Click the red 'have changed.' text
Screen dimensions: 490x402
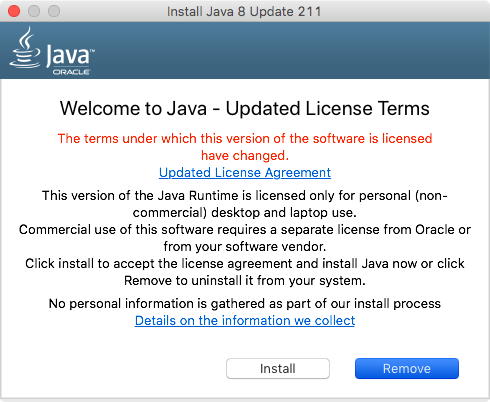tap(245, 155)
